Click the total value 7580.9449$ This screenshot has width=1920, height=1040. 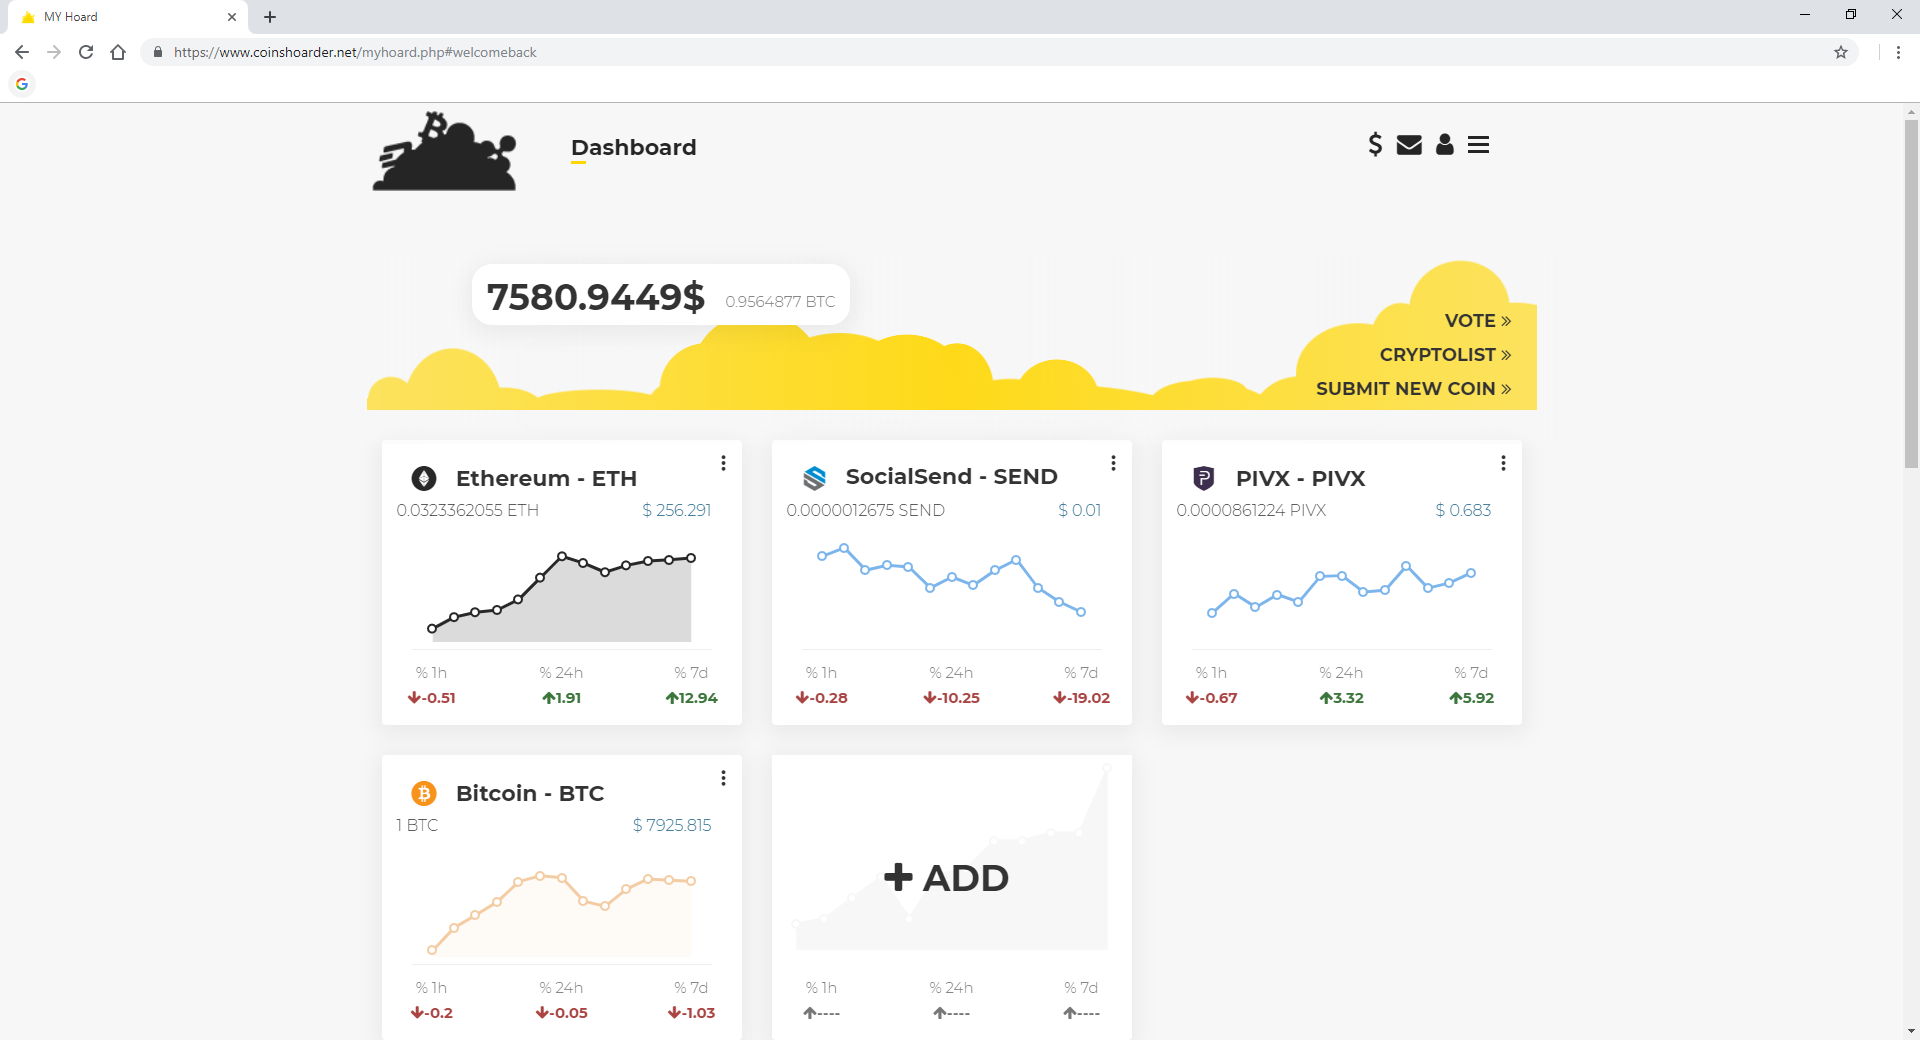click(596, 297)
